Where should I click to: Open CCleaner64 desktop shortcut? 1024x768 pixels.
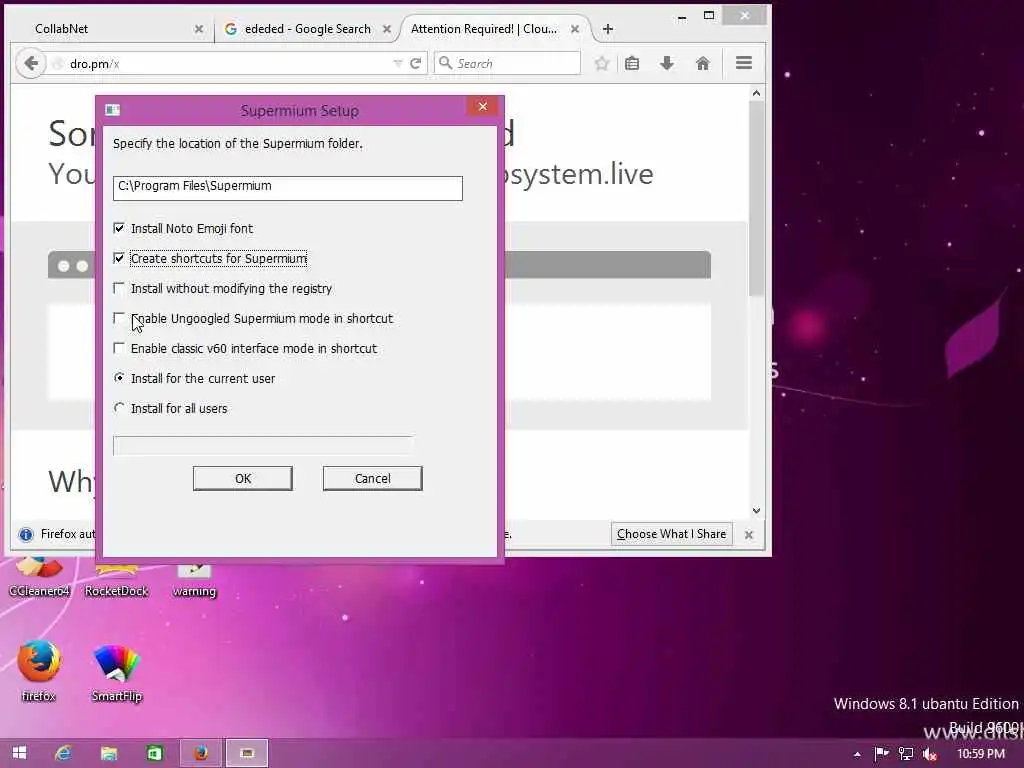click(39, 576)
